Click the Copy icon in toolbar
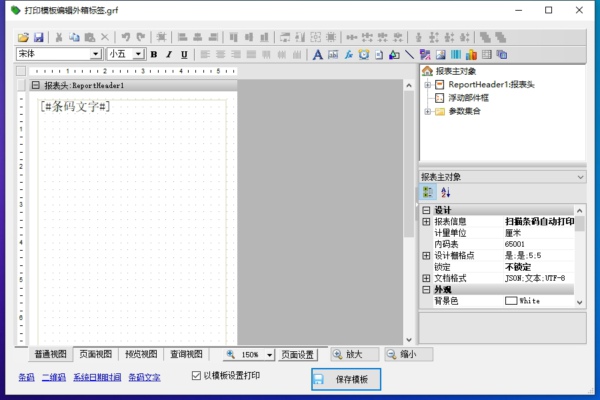Viewport: 600px width, 400px height. tap(74, 38)
